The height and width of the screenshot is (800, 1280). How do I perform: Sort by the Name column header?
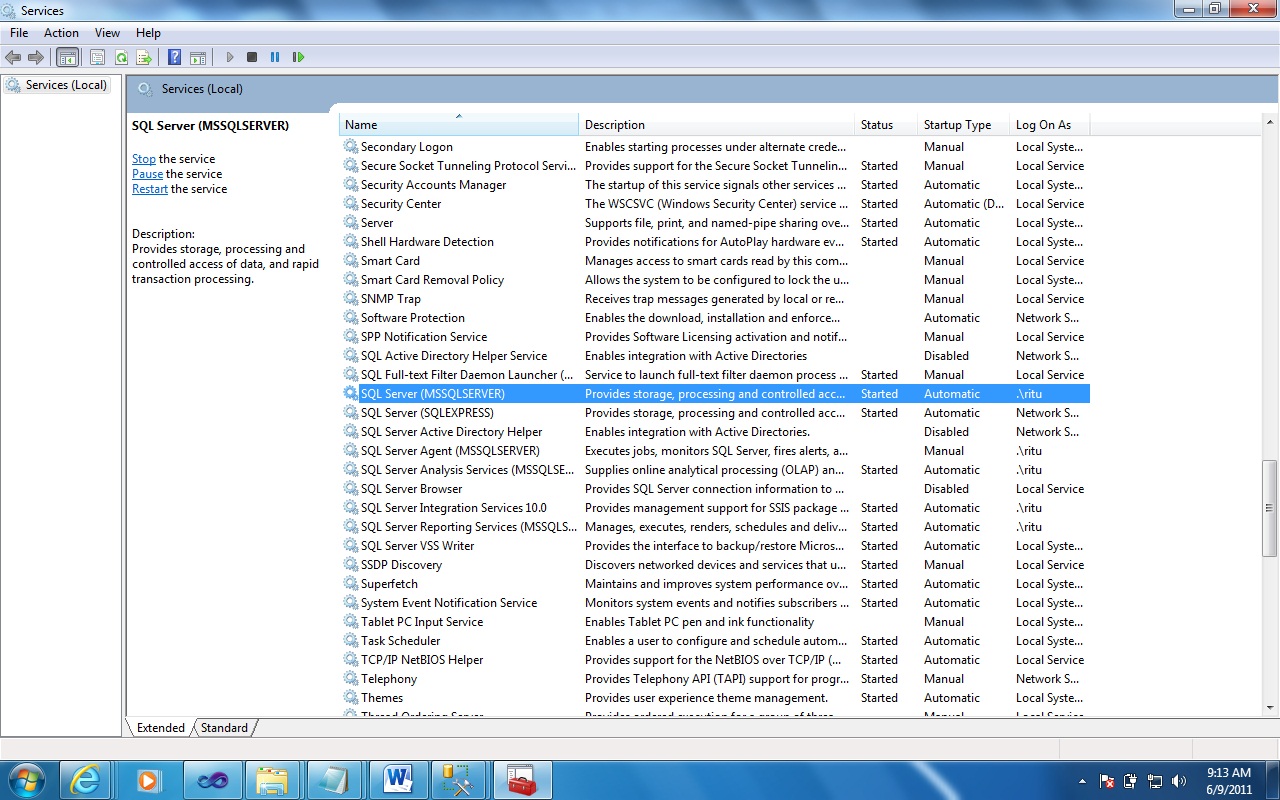(459, 125)
